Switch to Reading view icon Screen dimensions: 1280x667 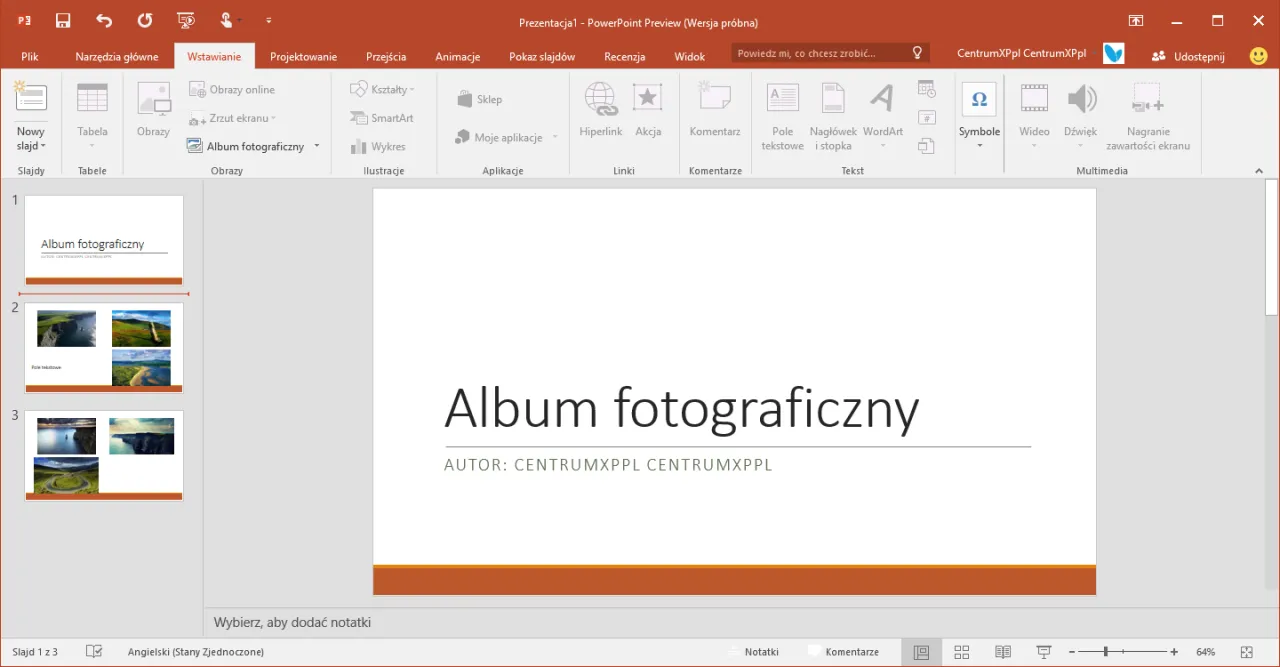1003,652
